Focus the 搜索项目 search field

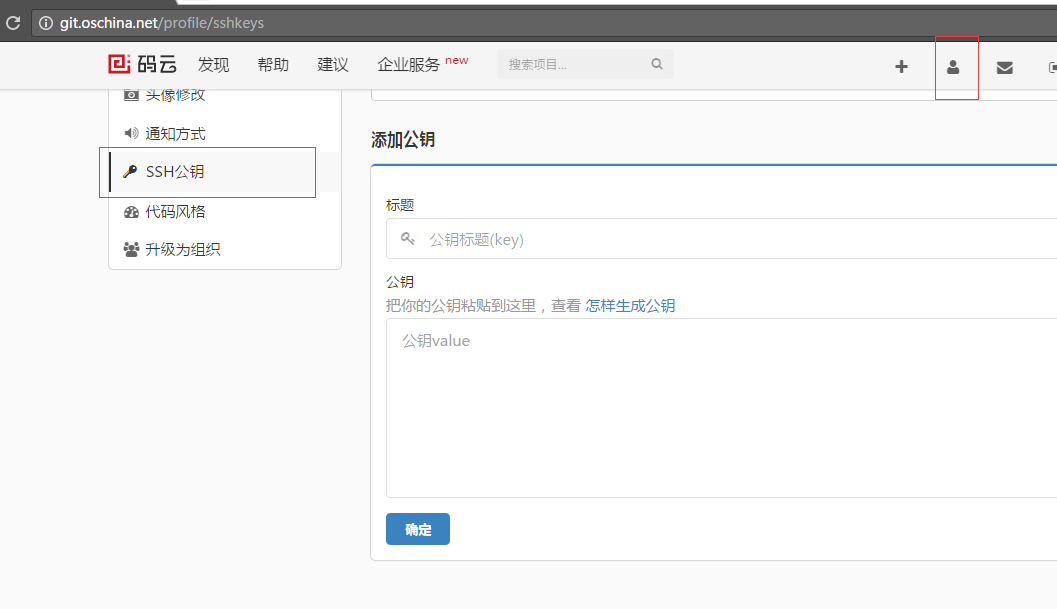575,65
